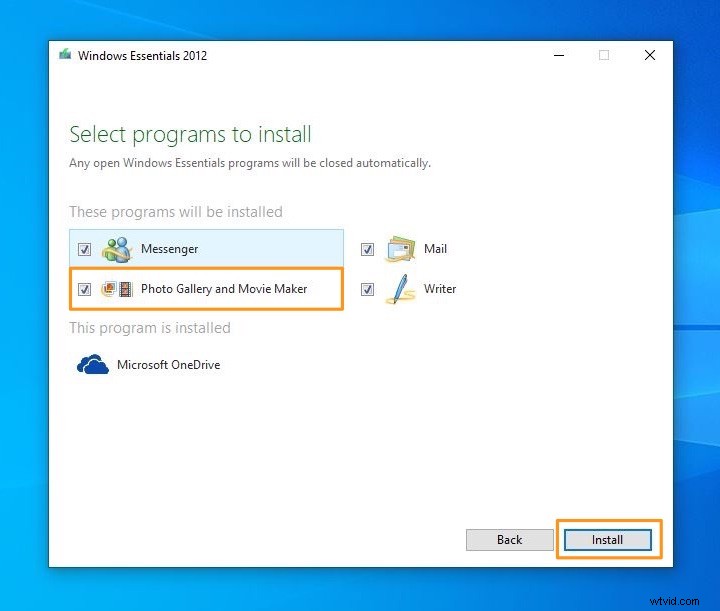Screen dimensions: 720x611
Task: Minimize the Windows Essentials installer window
Action: pyautogui.click(x=557, y=56)
